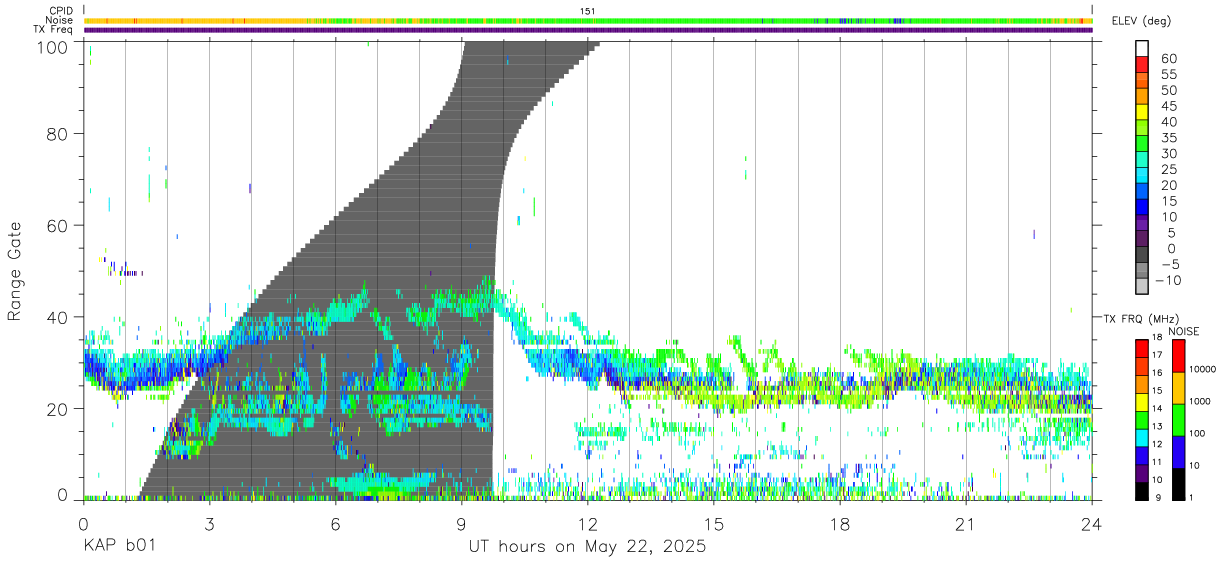Click the black band of the NOISE colorbar
The width and height of the screenshot is (1228, 567).
point(1177,483)
